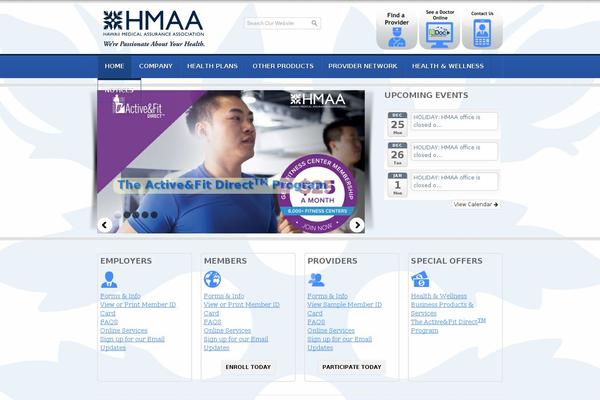This screenshot has width=600, height=400.
Task: Open the Company menu
Action: pos(156,66)
